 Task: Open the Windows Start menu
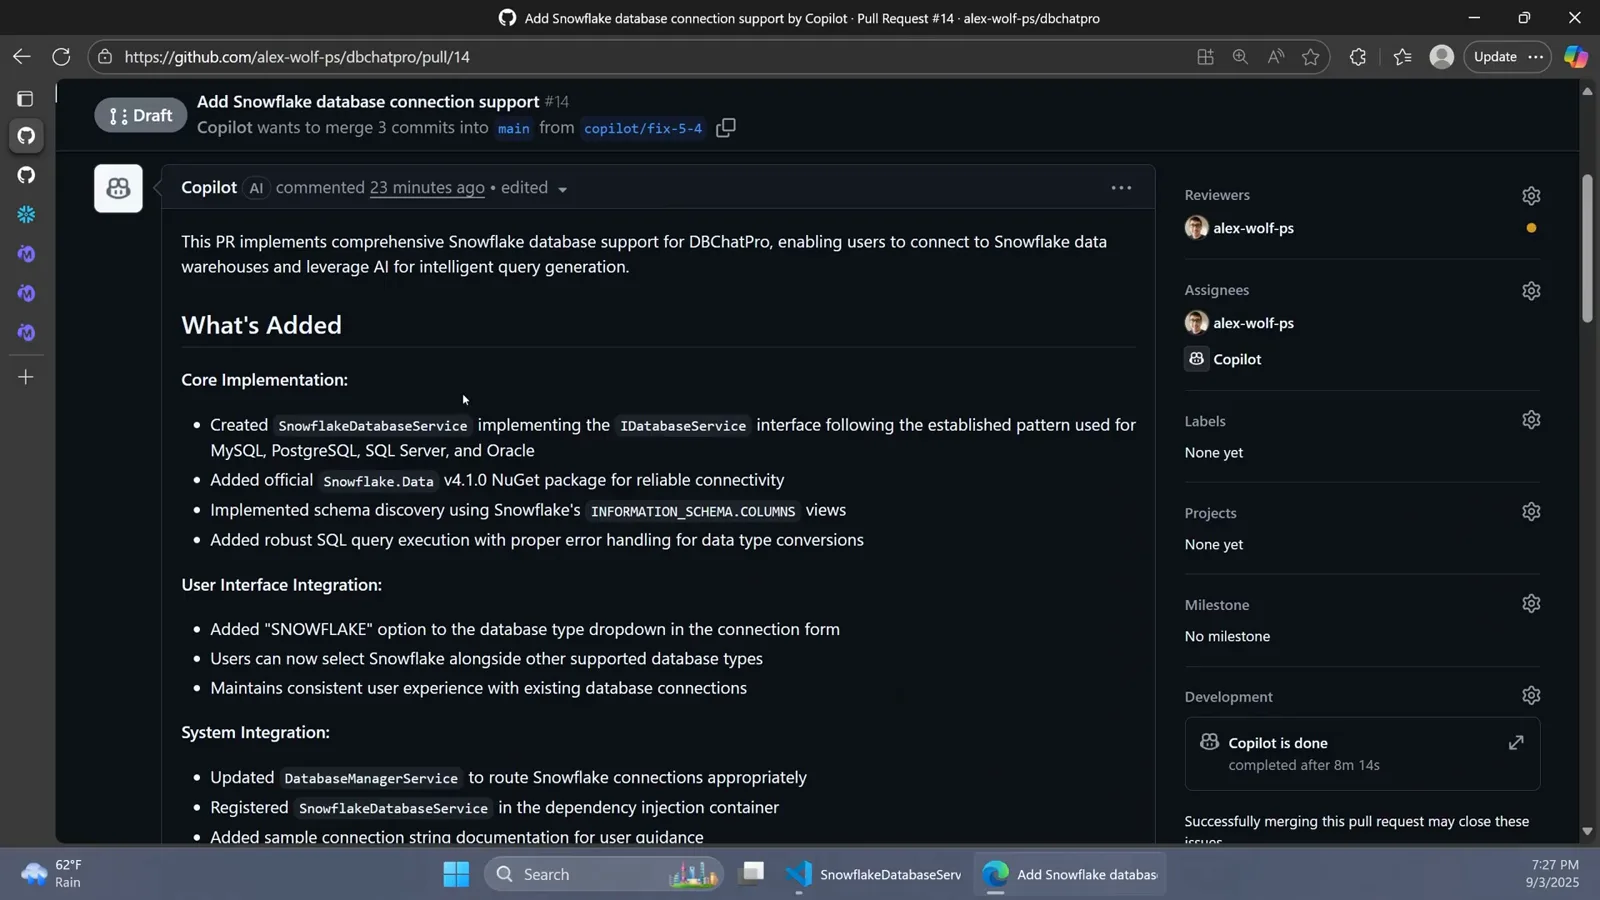pyautogui.click(x=456, y=874)
